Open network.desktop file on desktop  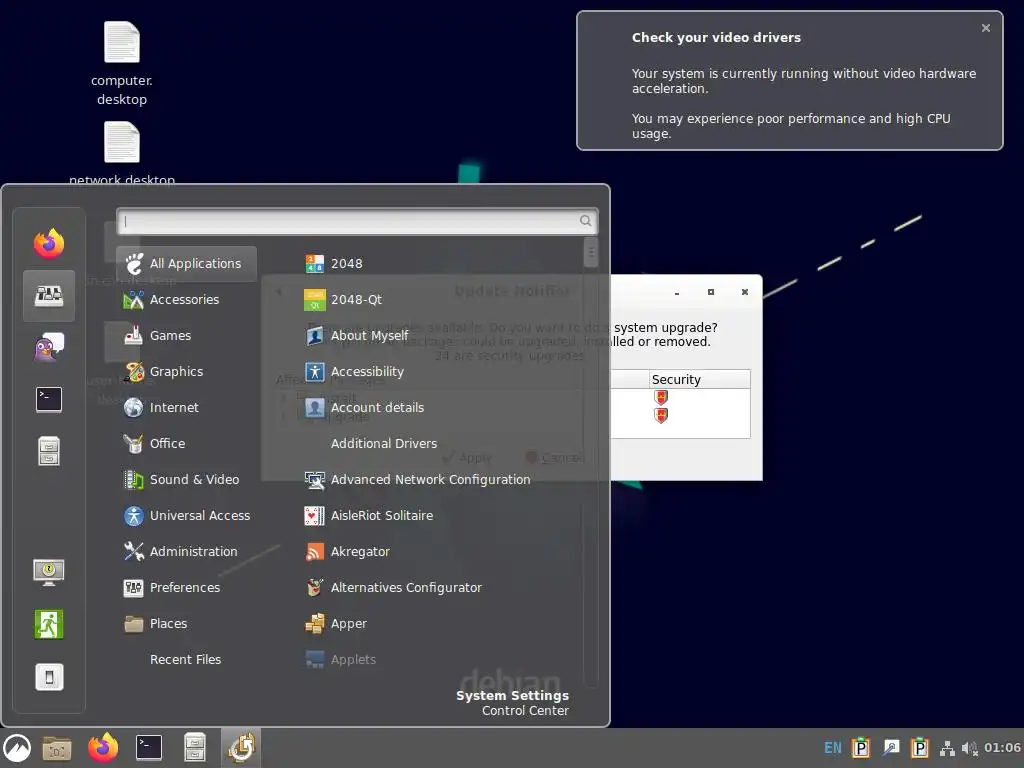pos(121,153)
